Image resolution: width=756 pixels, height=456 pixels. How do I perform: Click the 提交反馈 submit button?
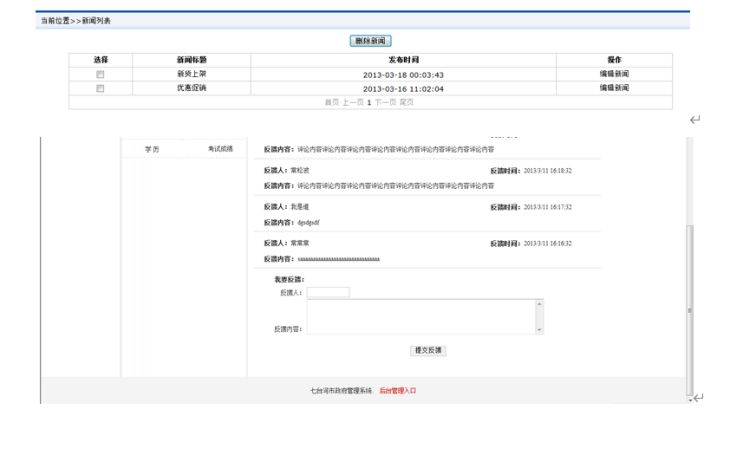tap(428, 350)
